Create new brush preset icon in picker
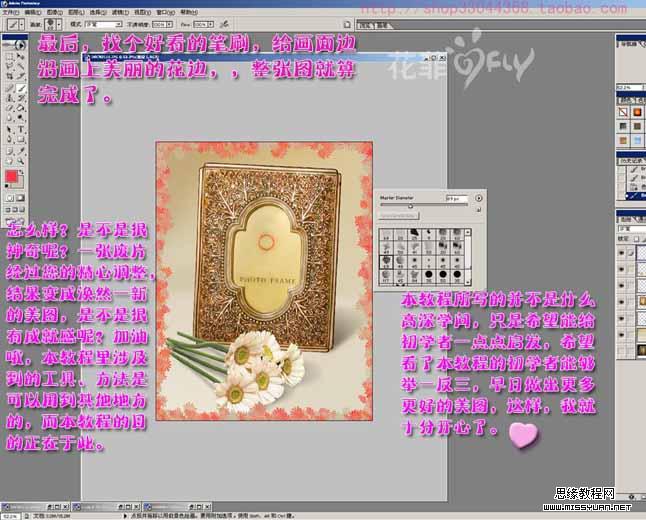This screenshot has width=646, height=520. [479, 210]
